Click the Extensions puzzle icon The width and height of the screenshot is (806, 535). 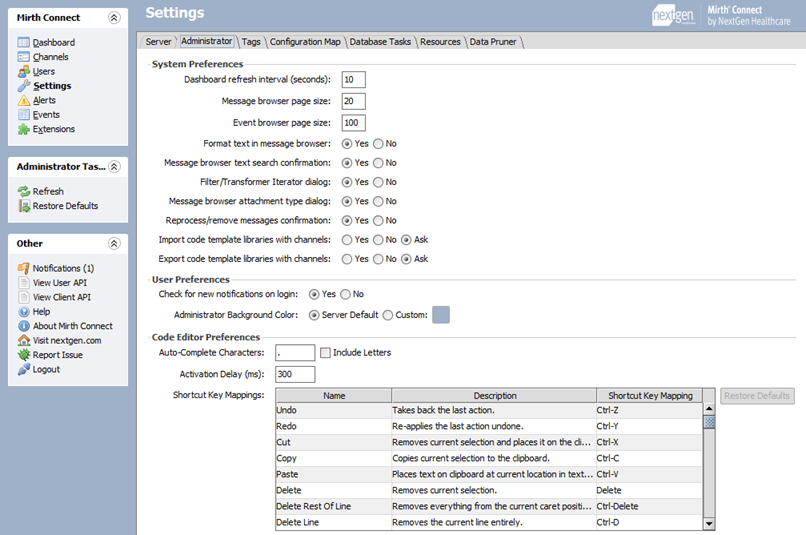pos(24,129)
